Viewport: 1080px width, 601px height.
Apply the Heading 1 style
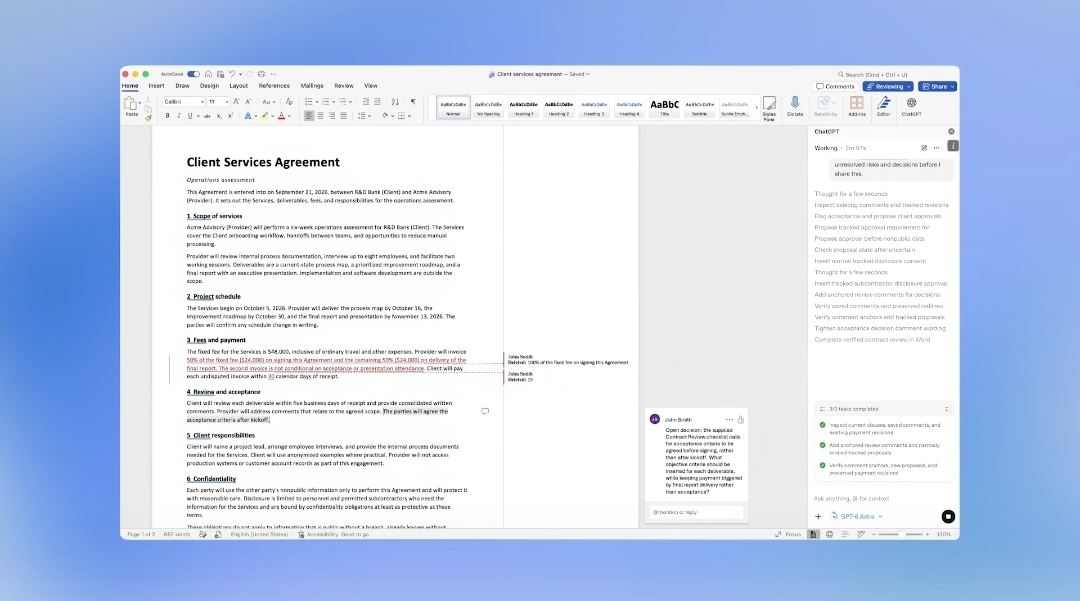coord(523,107)
